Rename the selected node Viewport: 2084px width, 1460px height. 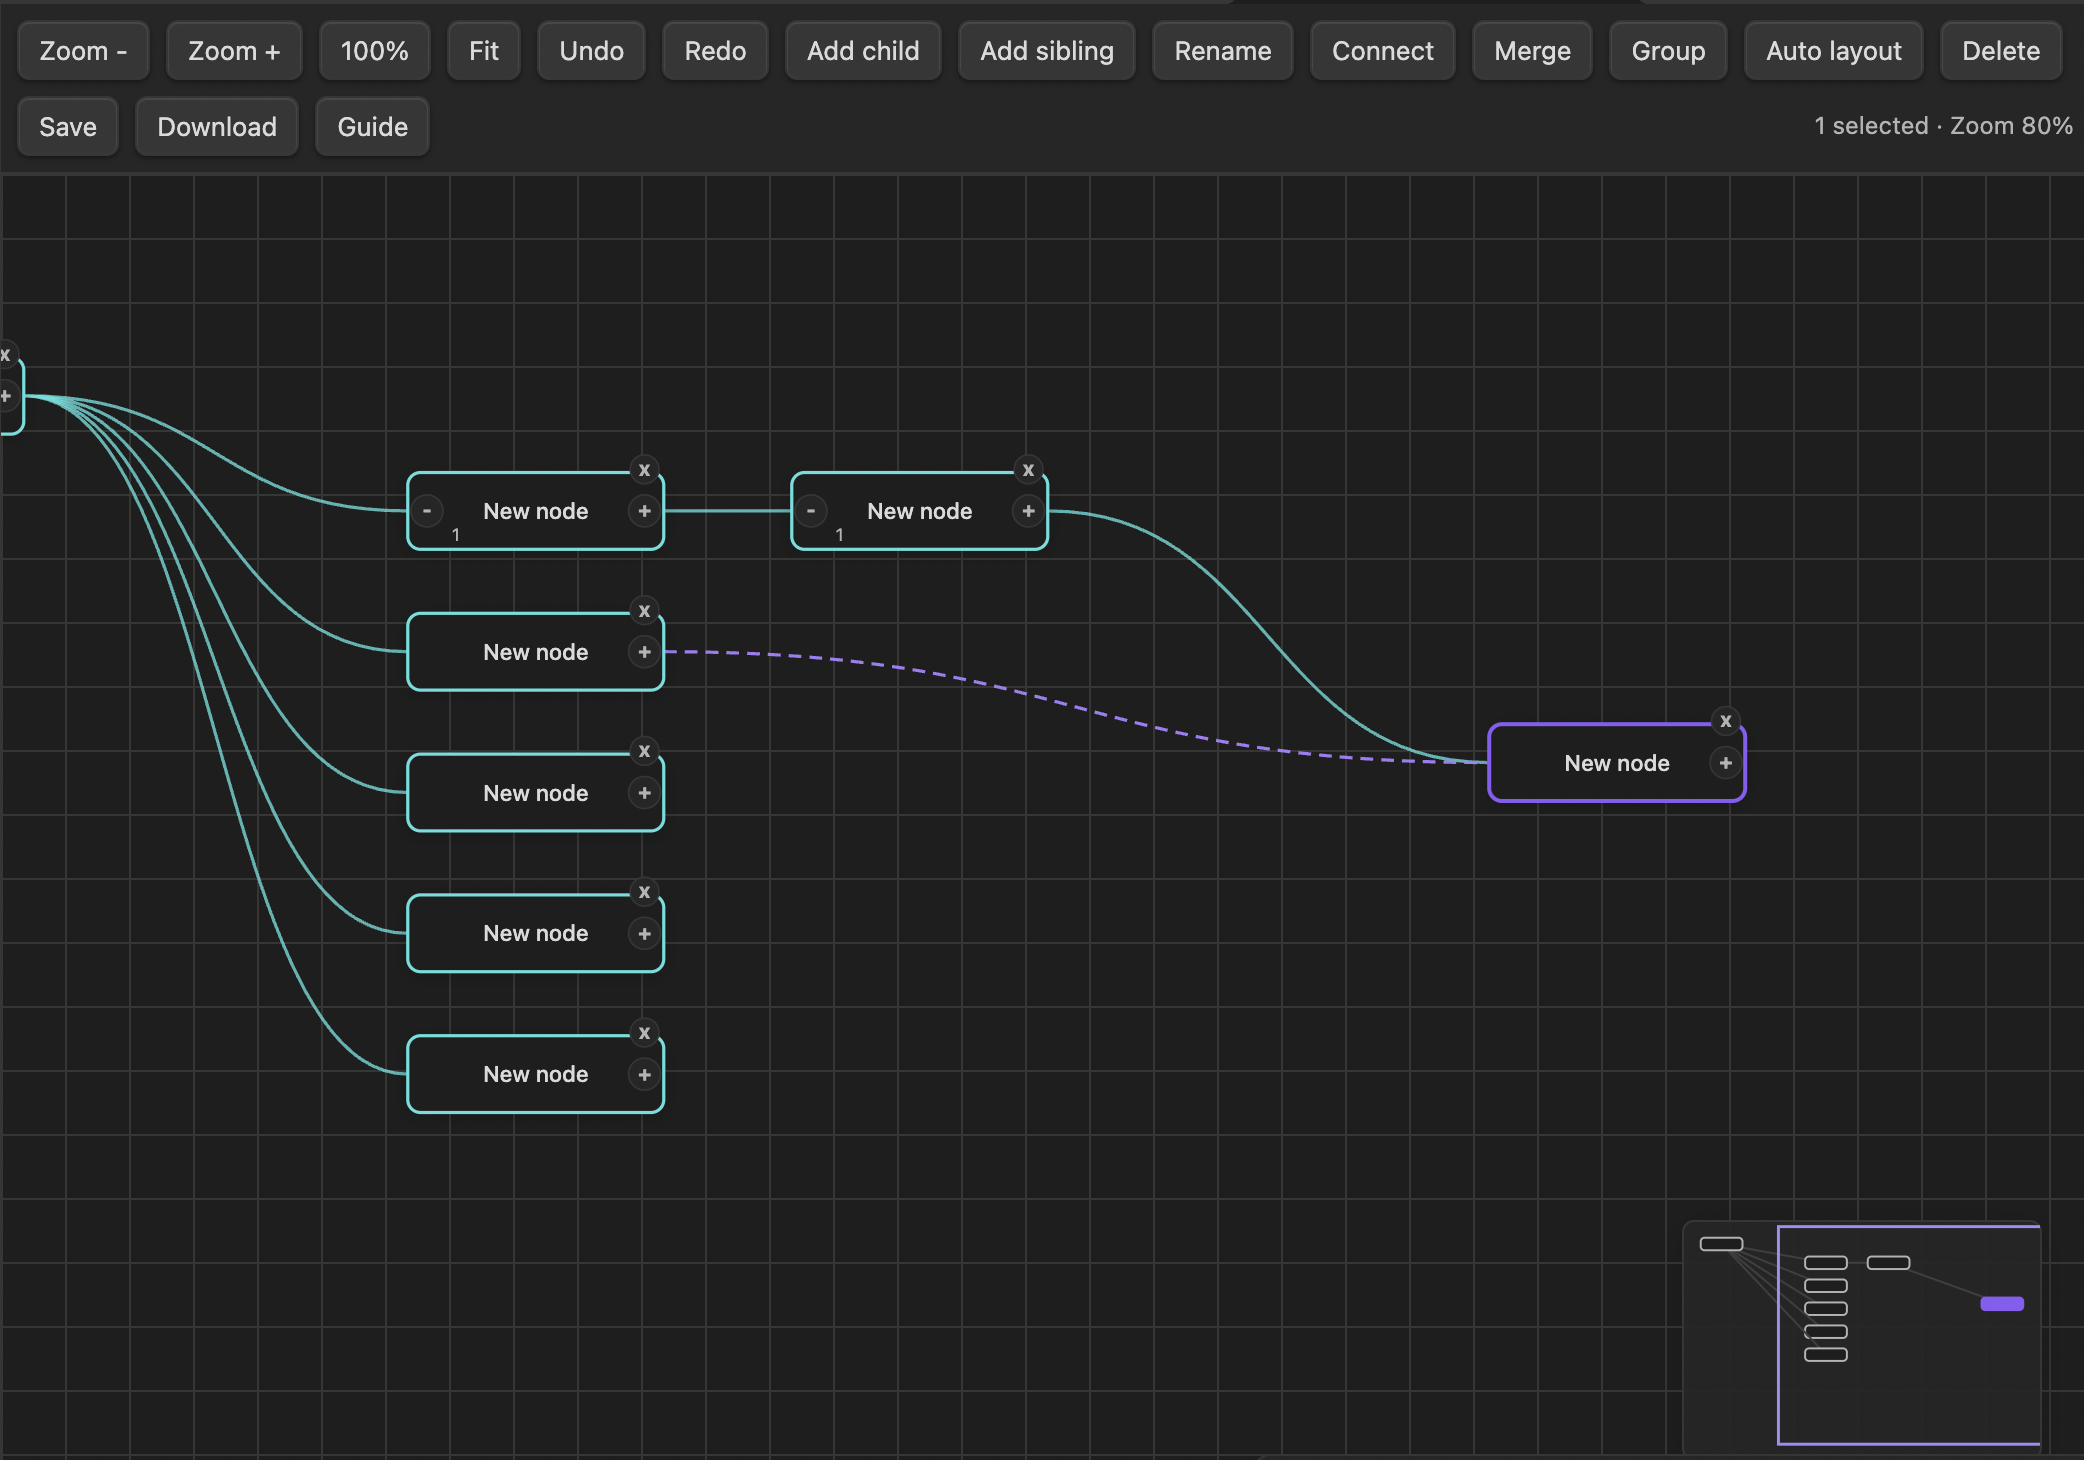(1223, 51)
